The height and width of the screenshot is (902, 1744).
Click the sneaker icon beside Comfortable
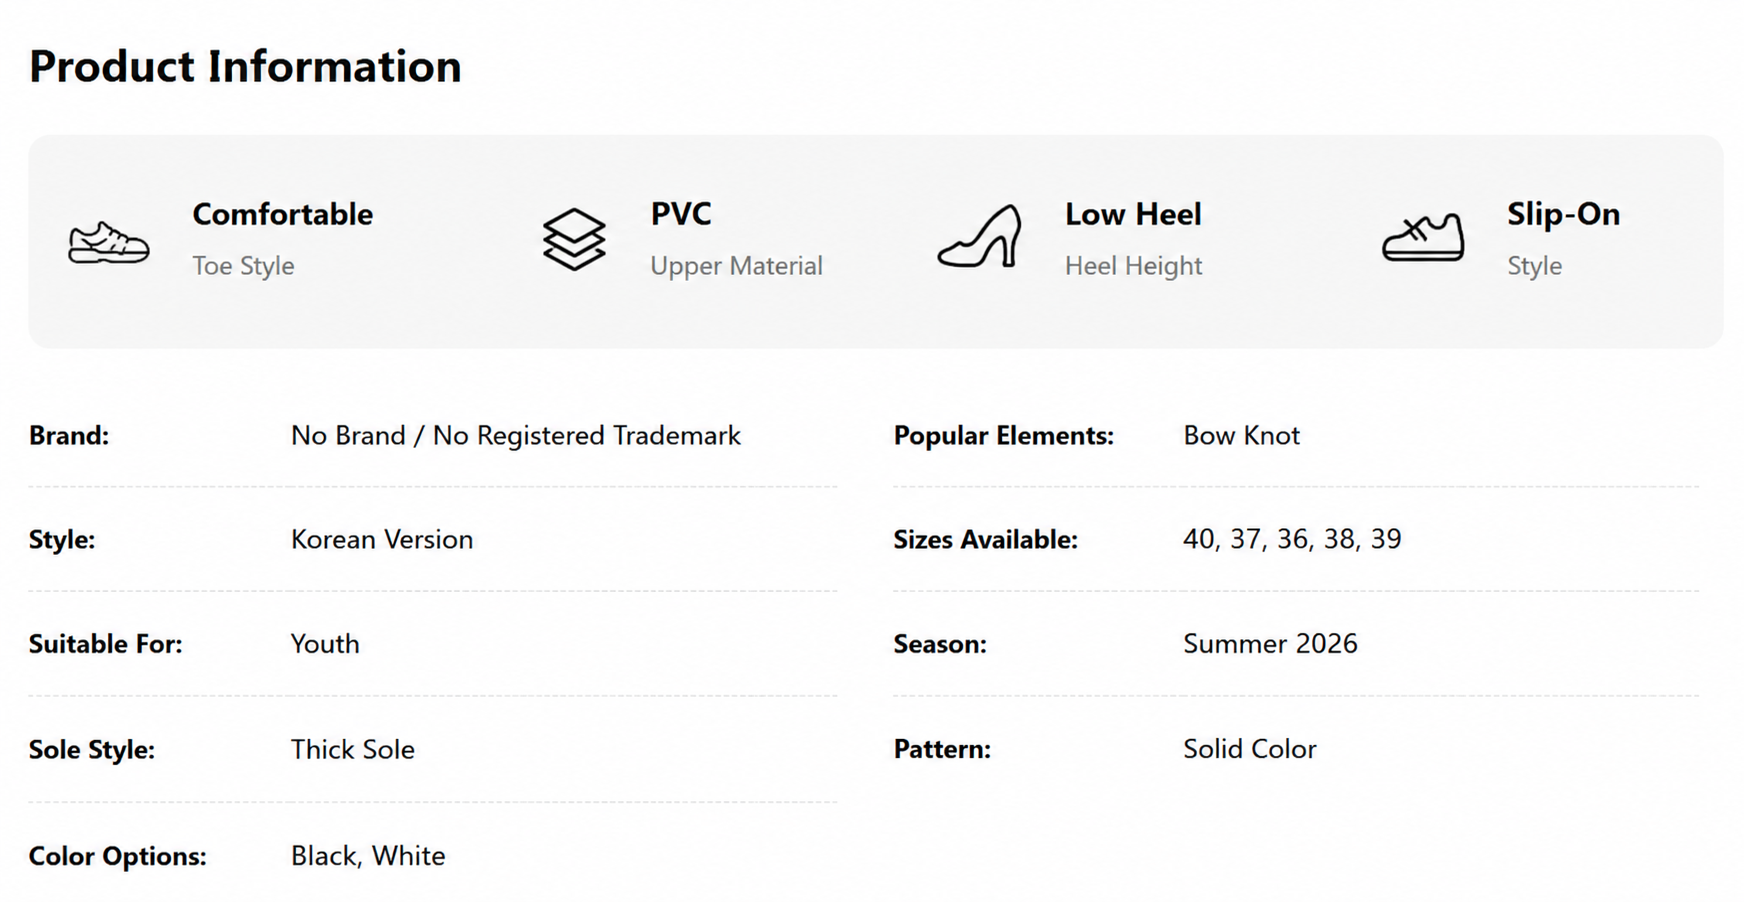tap(109, 243)
